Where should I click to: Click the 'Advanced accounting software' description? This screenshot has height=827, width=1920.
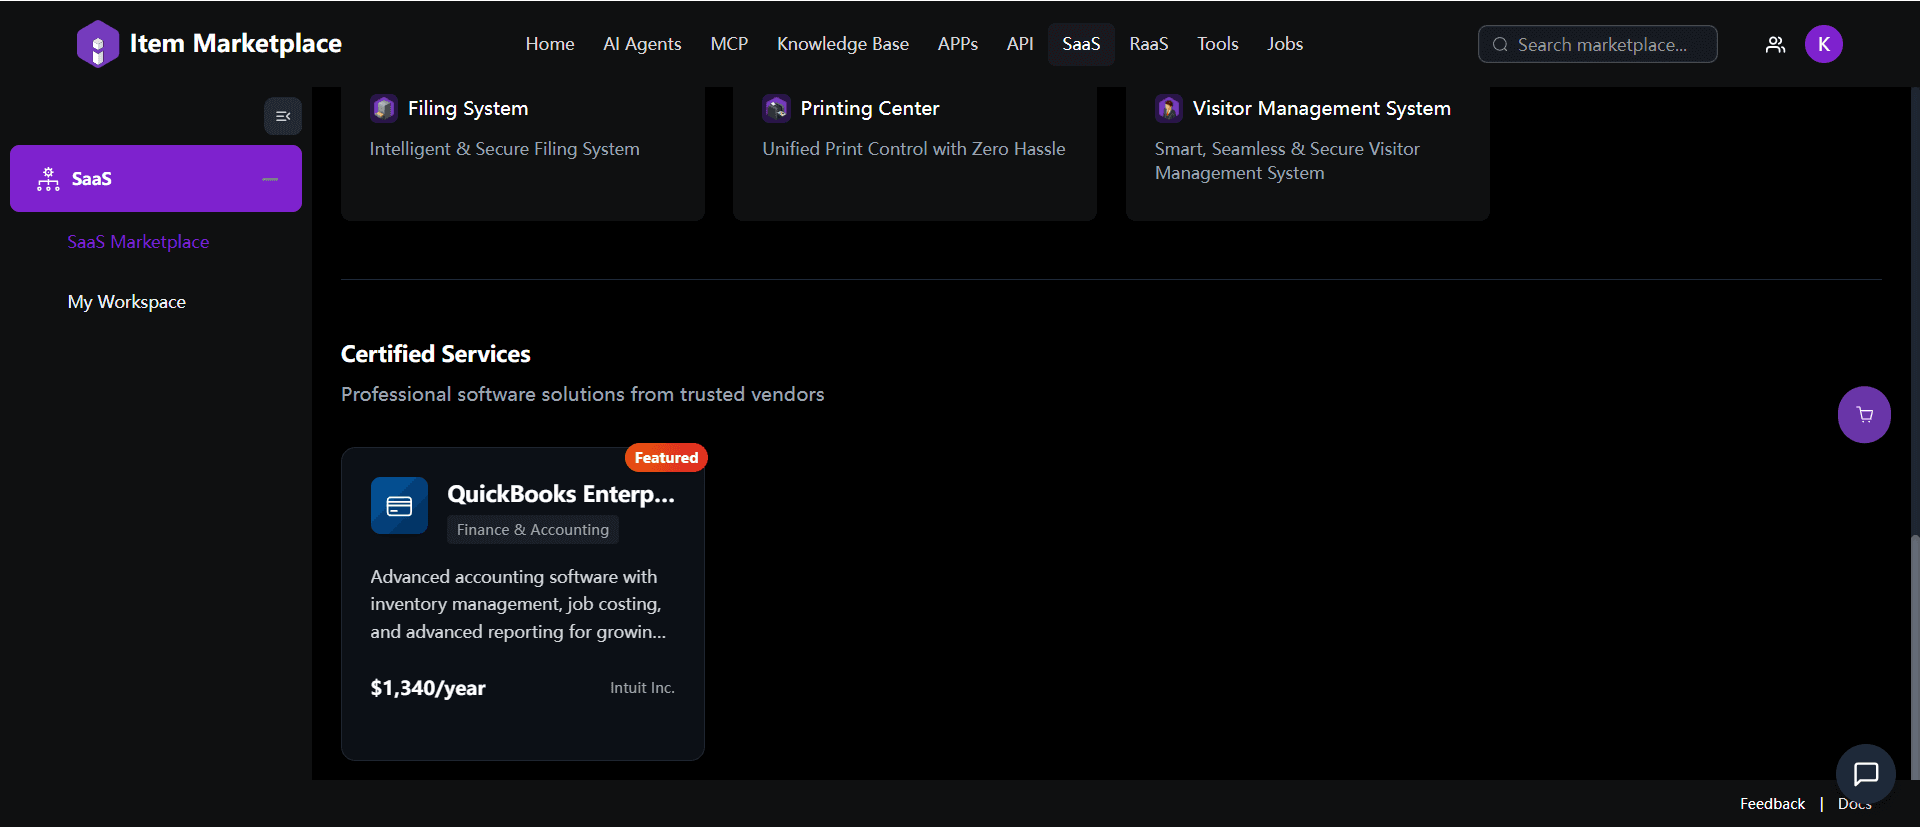[x=518, y=604]
